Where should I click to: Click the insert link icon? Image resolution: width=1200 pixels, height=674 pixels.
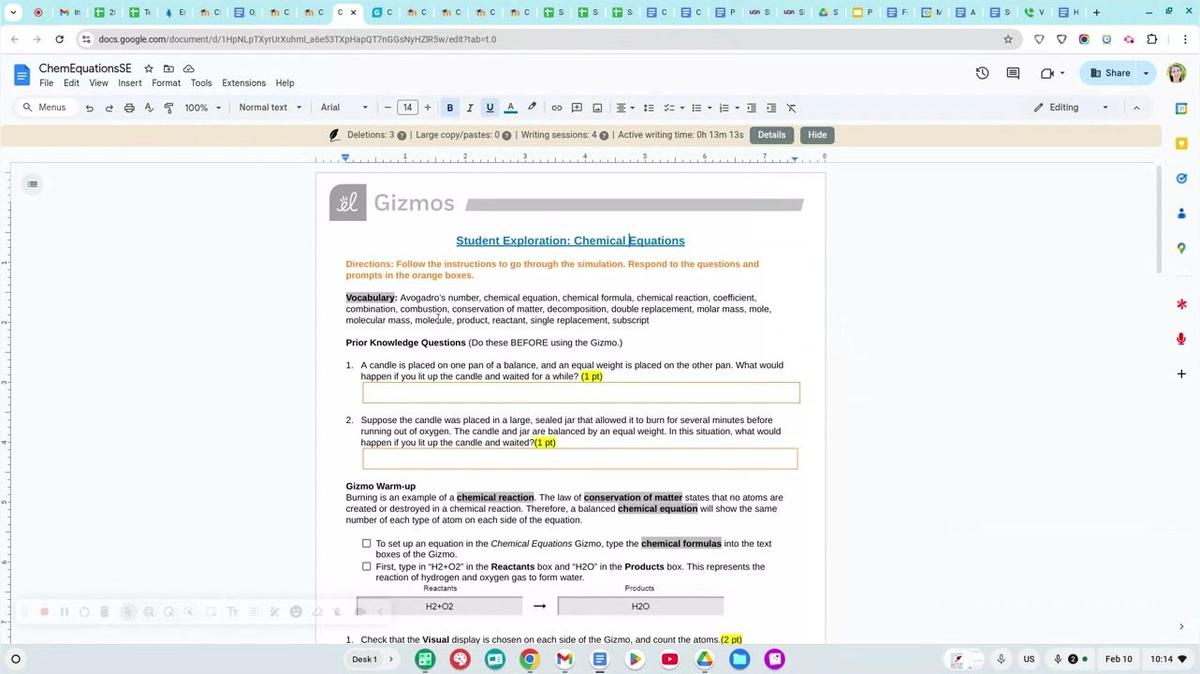tap(557, 108)
